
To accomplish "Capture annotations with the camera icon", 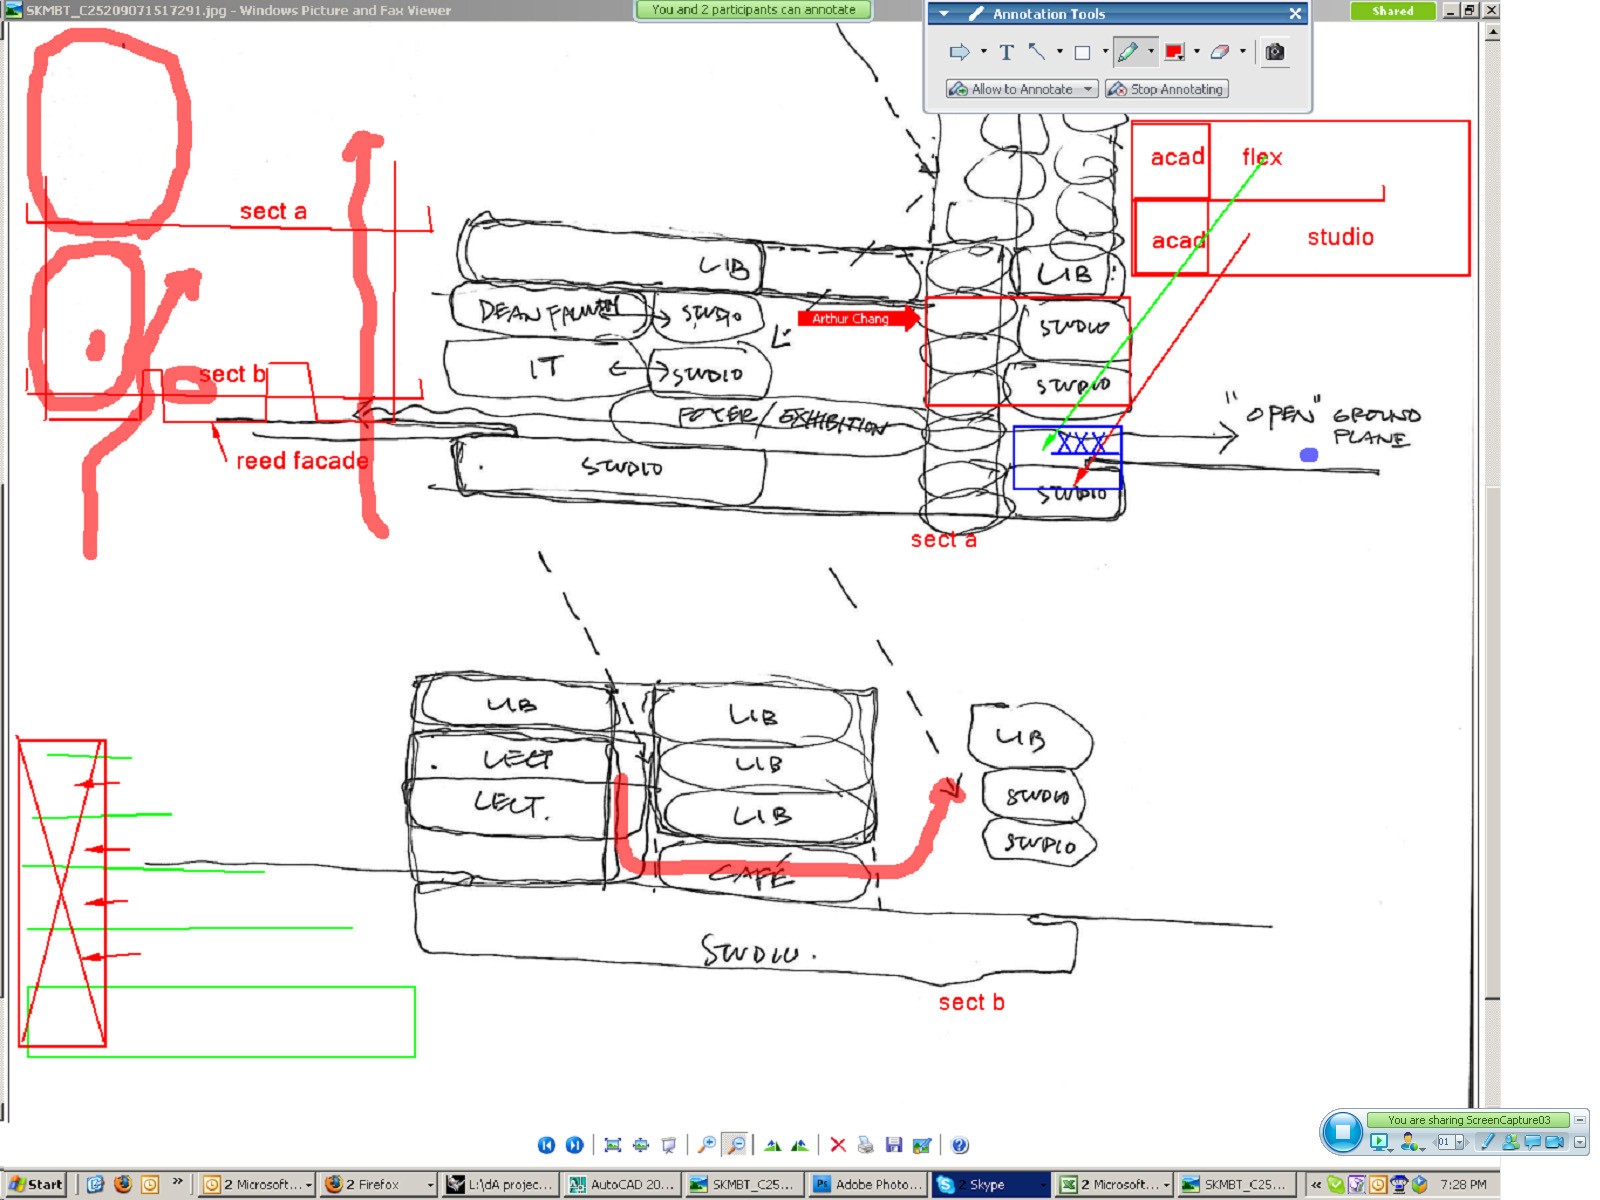I will point(1274,52).
